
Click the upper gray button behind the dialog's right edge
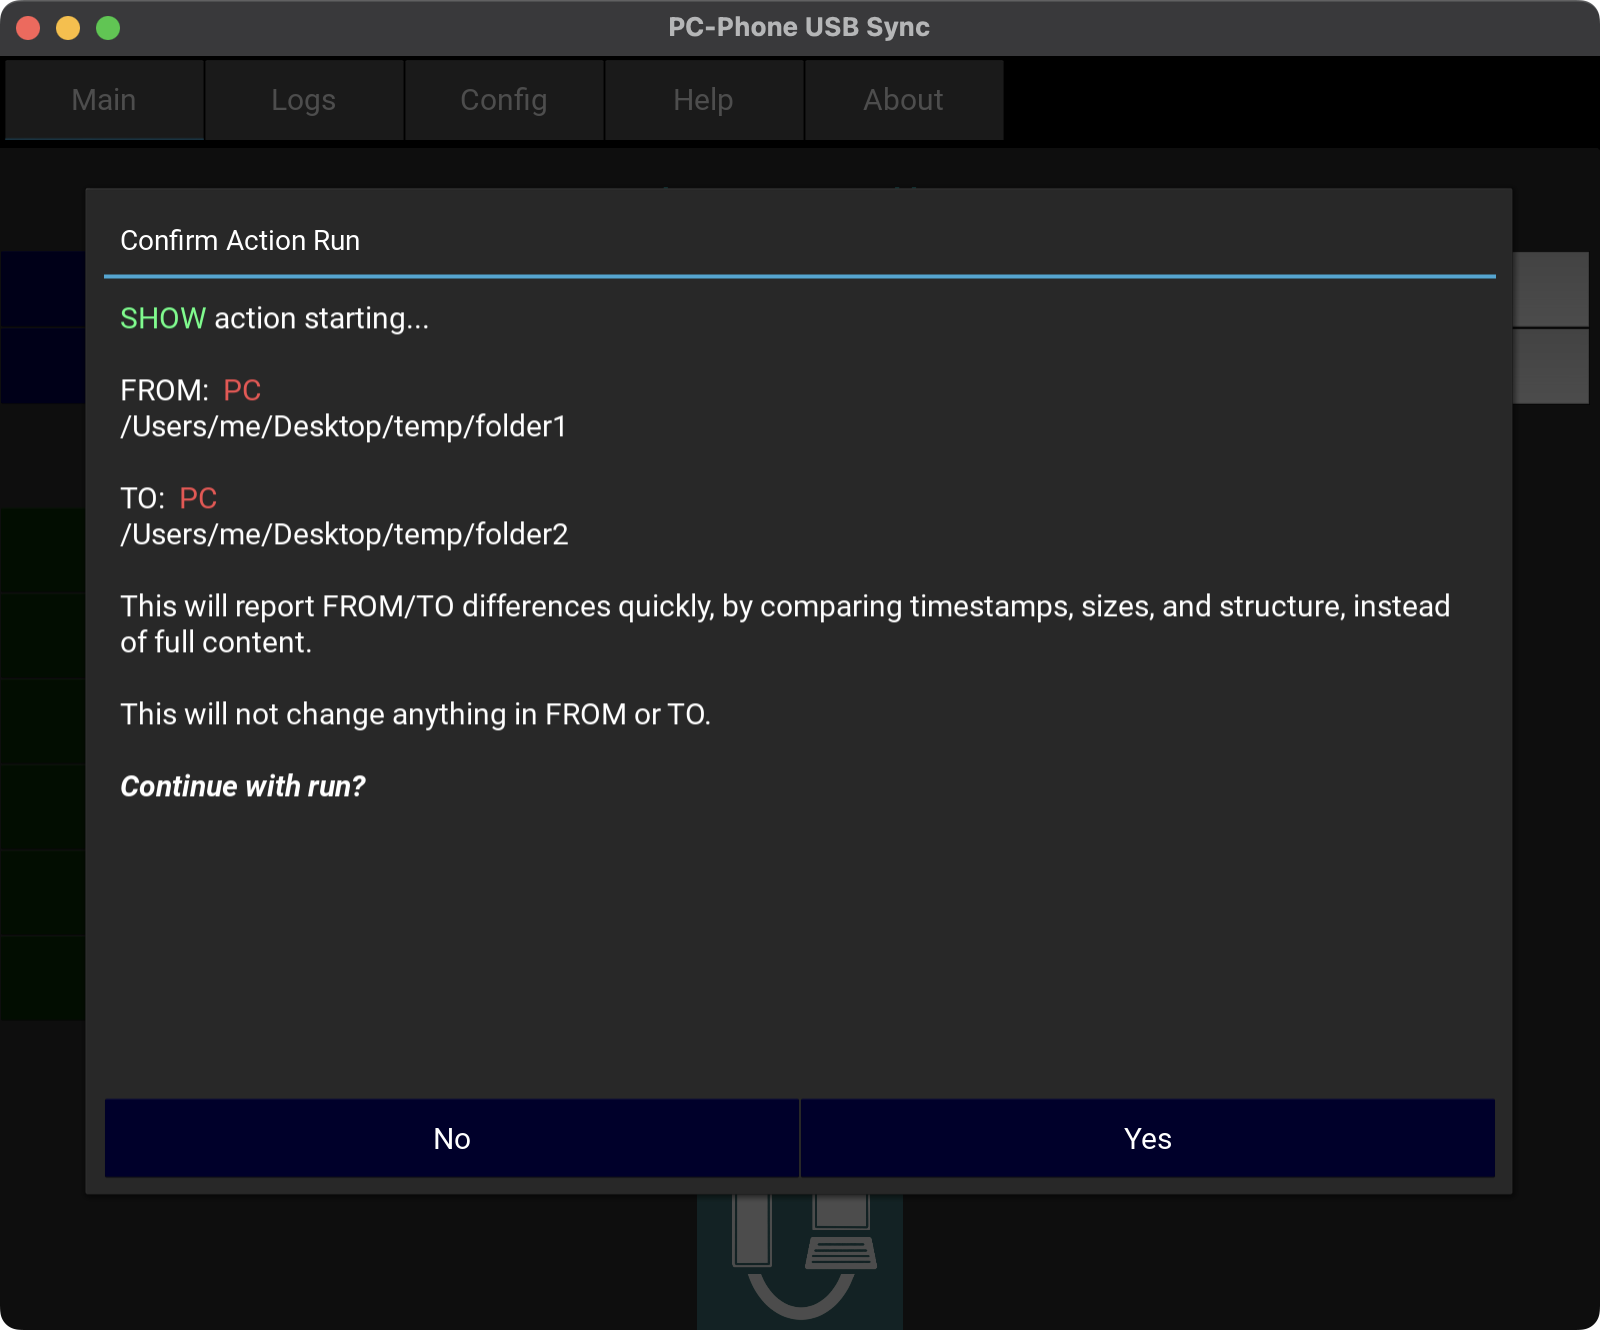coord(1551,289)
